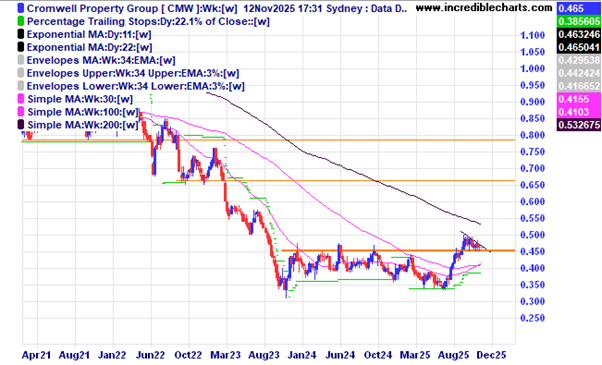The image size is (602, 365).
Task: Click the magenta 0.4103 moving average value
Action: (579, 112)
